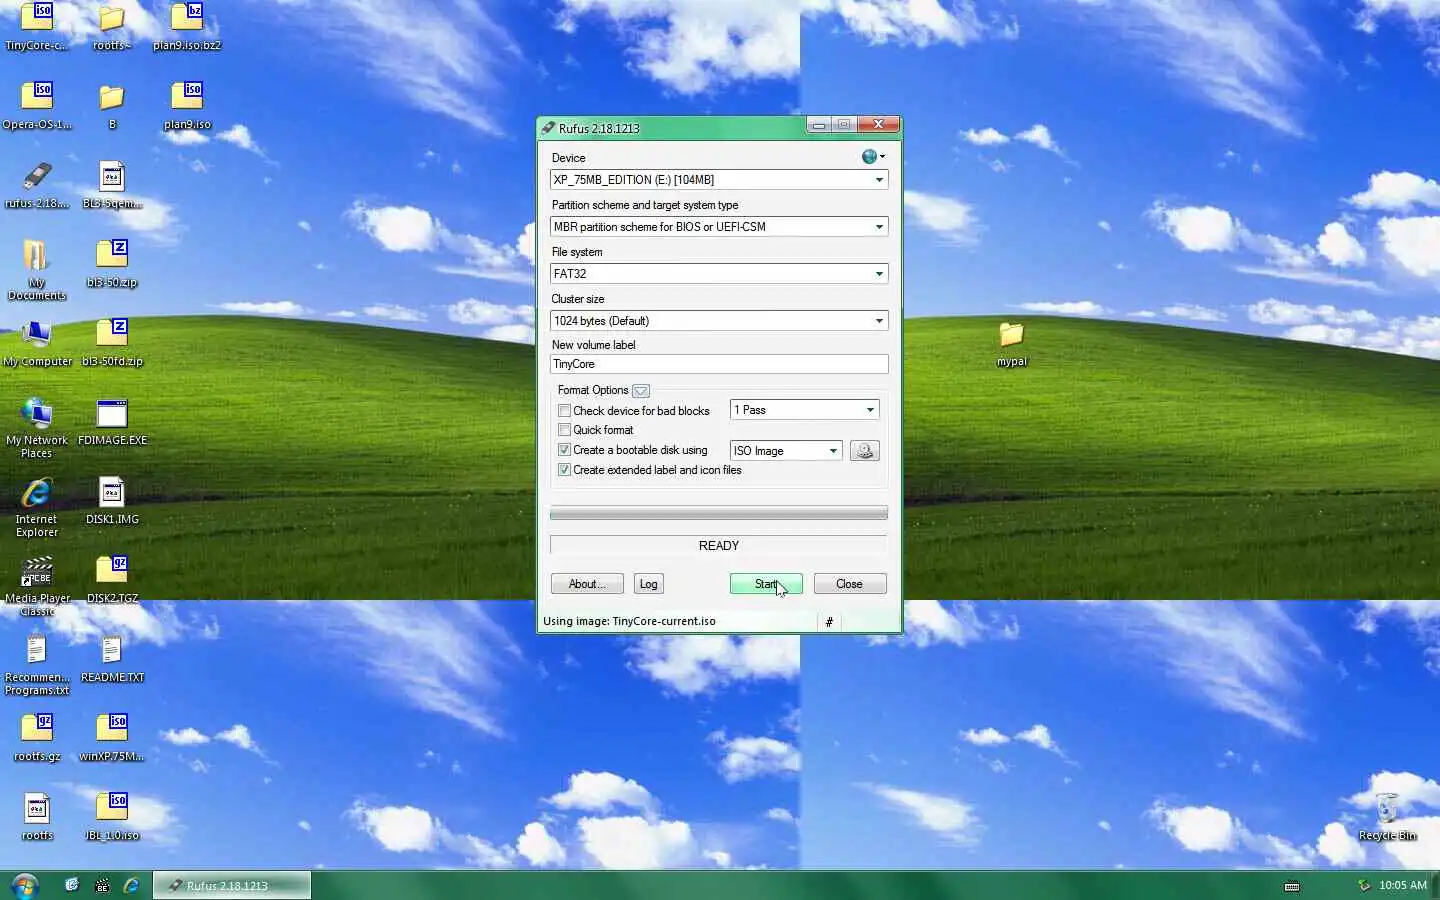This screenshot has width=1440, height=900.
Task: Click the New volume label field
Action: click(719, 364)
